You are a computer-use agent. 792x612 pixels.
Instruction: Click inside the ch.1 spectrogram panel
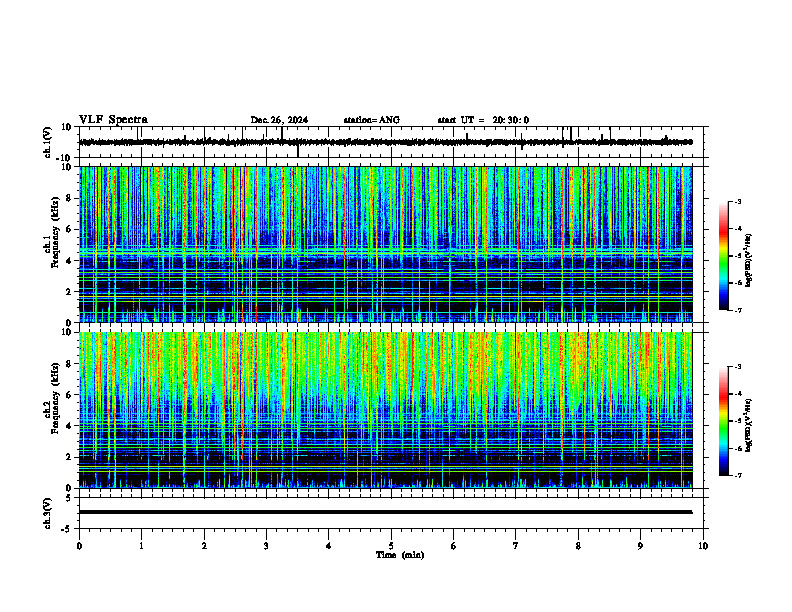point(385,244)
